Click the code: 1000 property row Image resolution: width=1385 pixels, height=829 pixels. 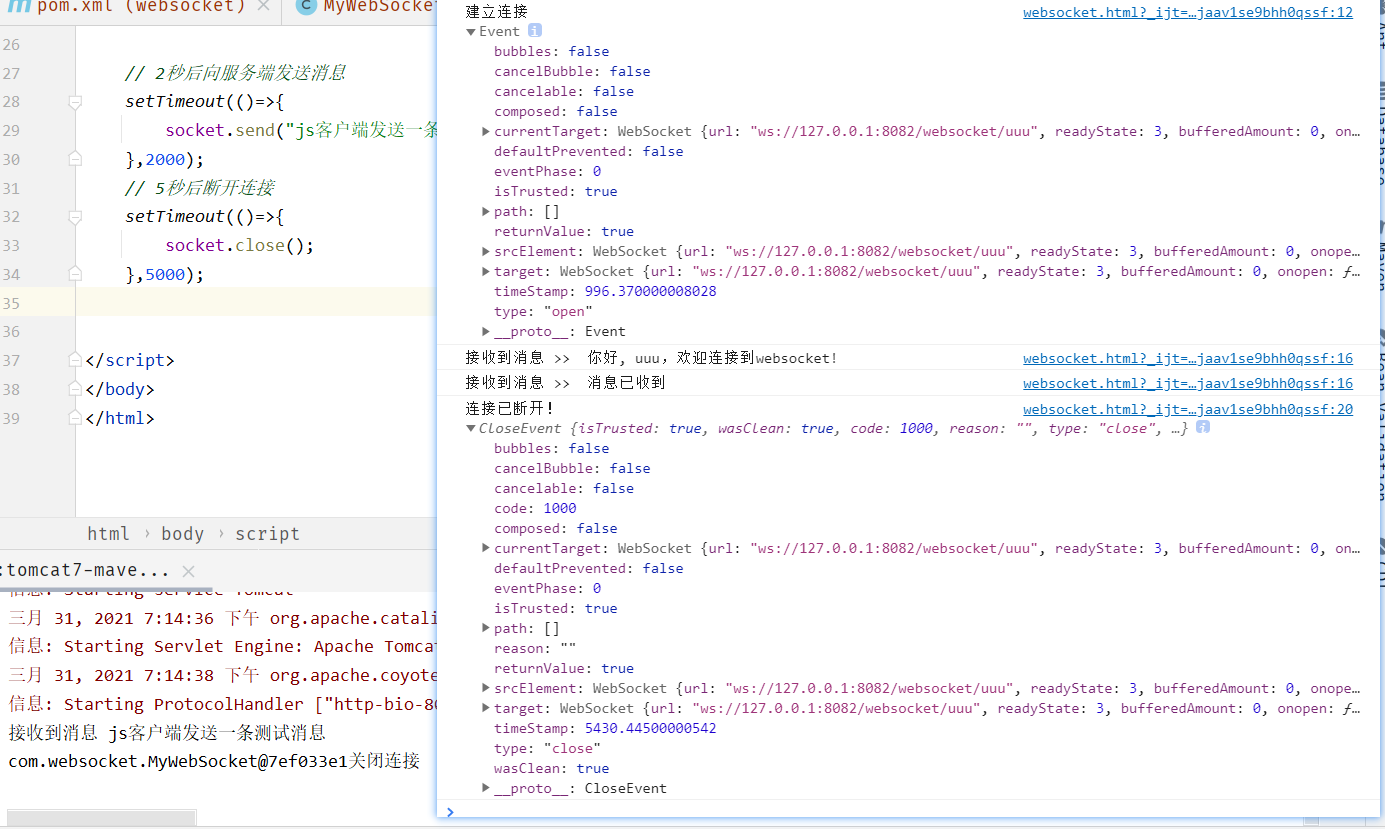pyautogui.click(x=535, y=508)
